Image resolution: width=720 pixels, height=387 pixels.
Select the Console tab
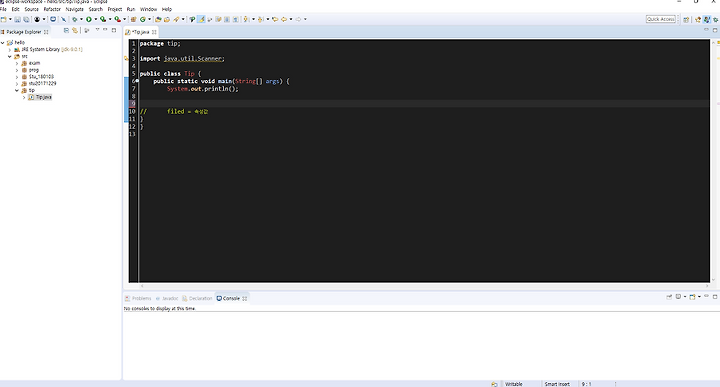coord(231,298)
